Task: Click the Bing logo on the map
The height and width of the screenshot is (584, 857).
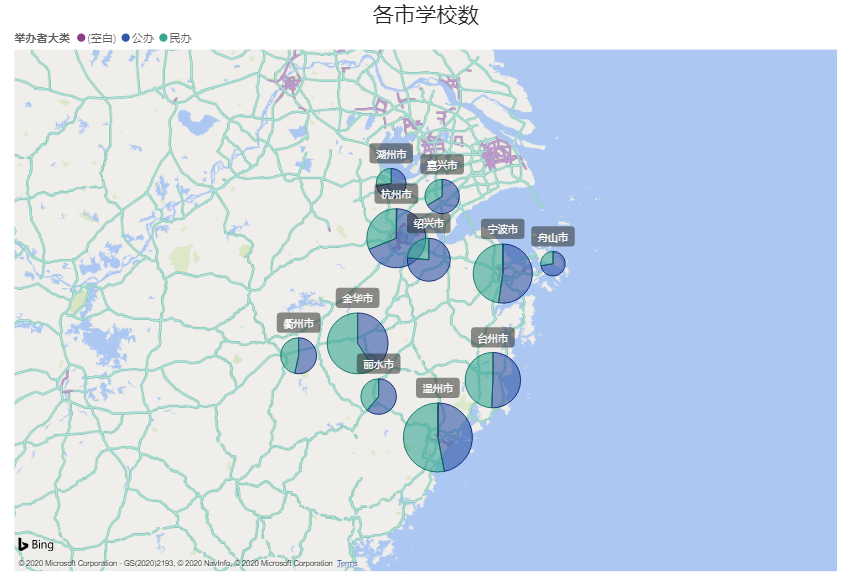Action: pyautogui.click(x=35, y=545)
